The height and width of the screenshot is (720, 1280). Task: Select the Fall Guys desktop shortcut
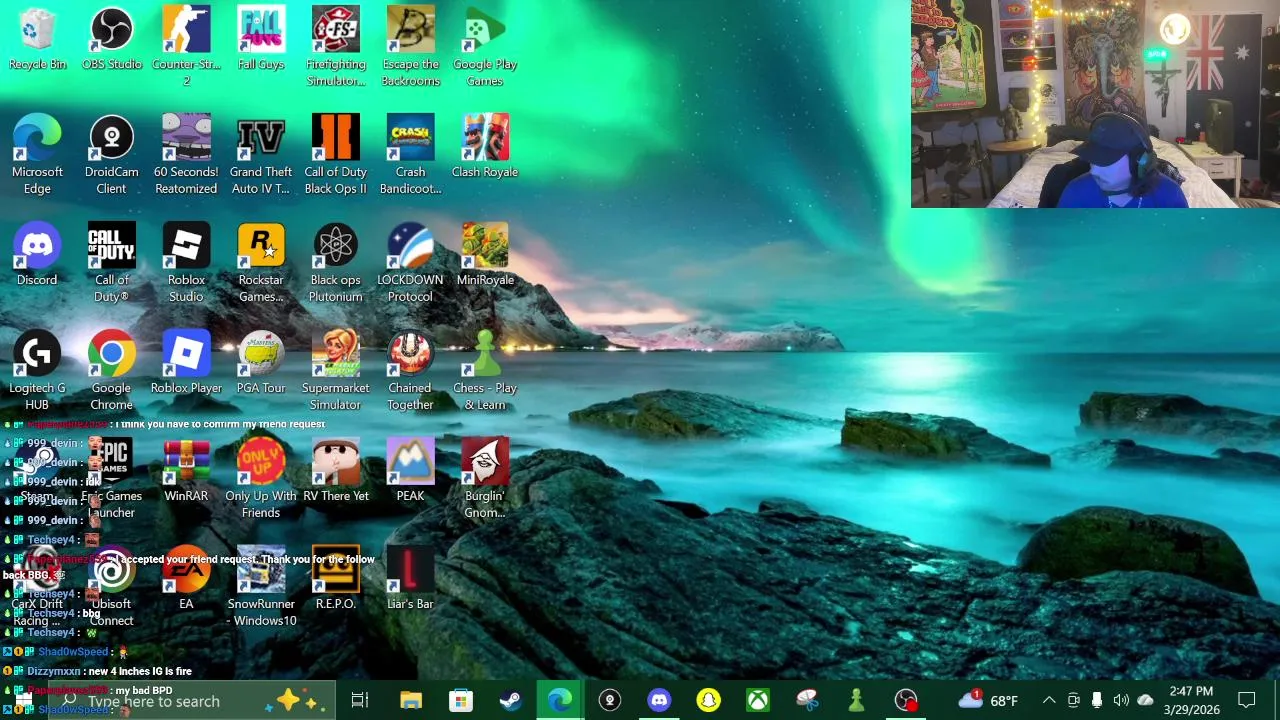[x=261, y=40]
